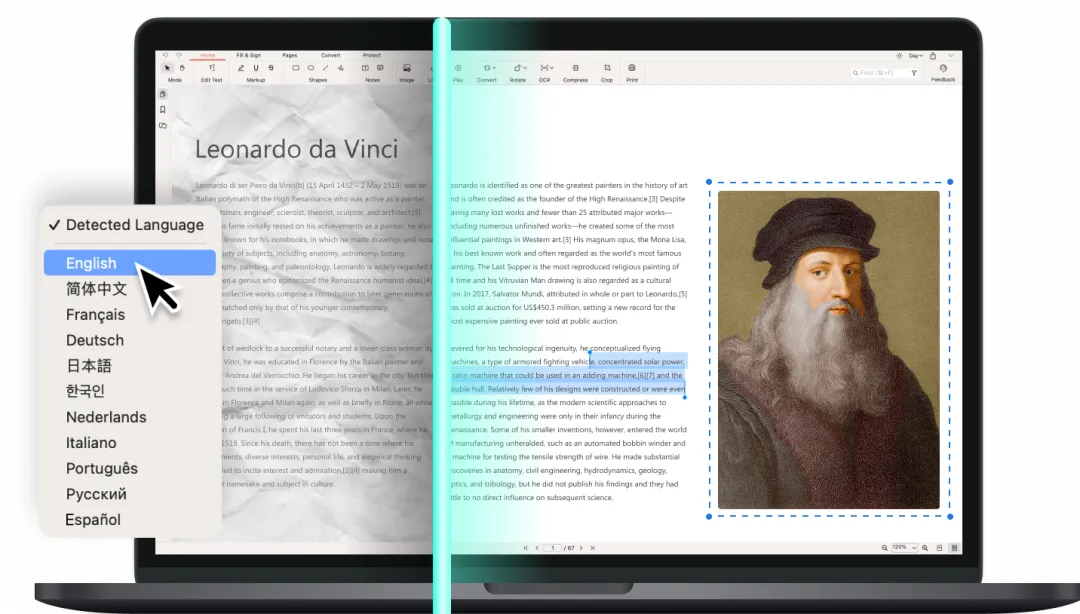Open the bookmarks panel in left sidebar
This screenshot has height=614, width=1080.
(163, 110)
